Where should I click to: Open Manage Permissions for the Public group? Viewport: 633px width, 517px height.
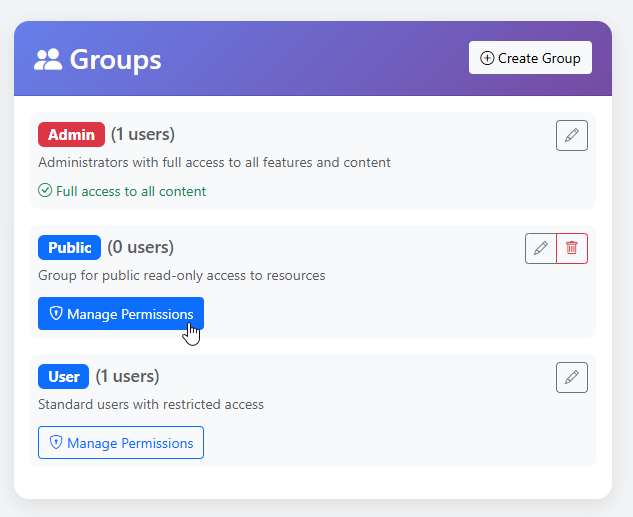click(x=121, y=314)
